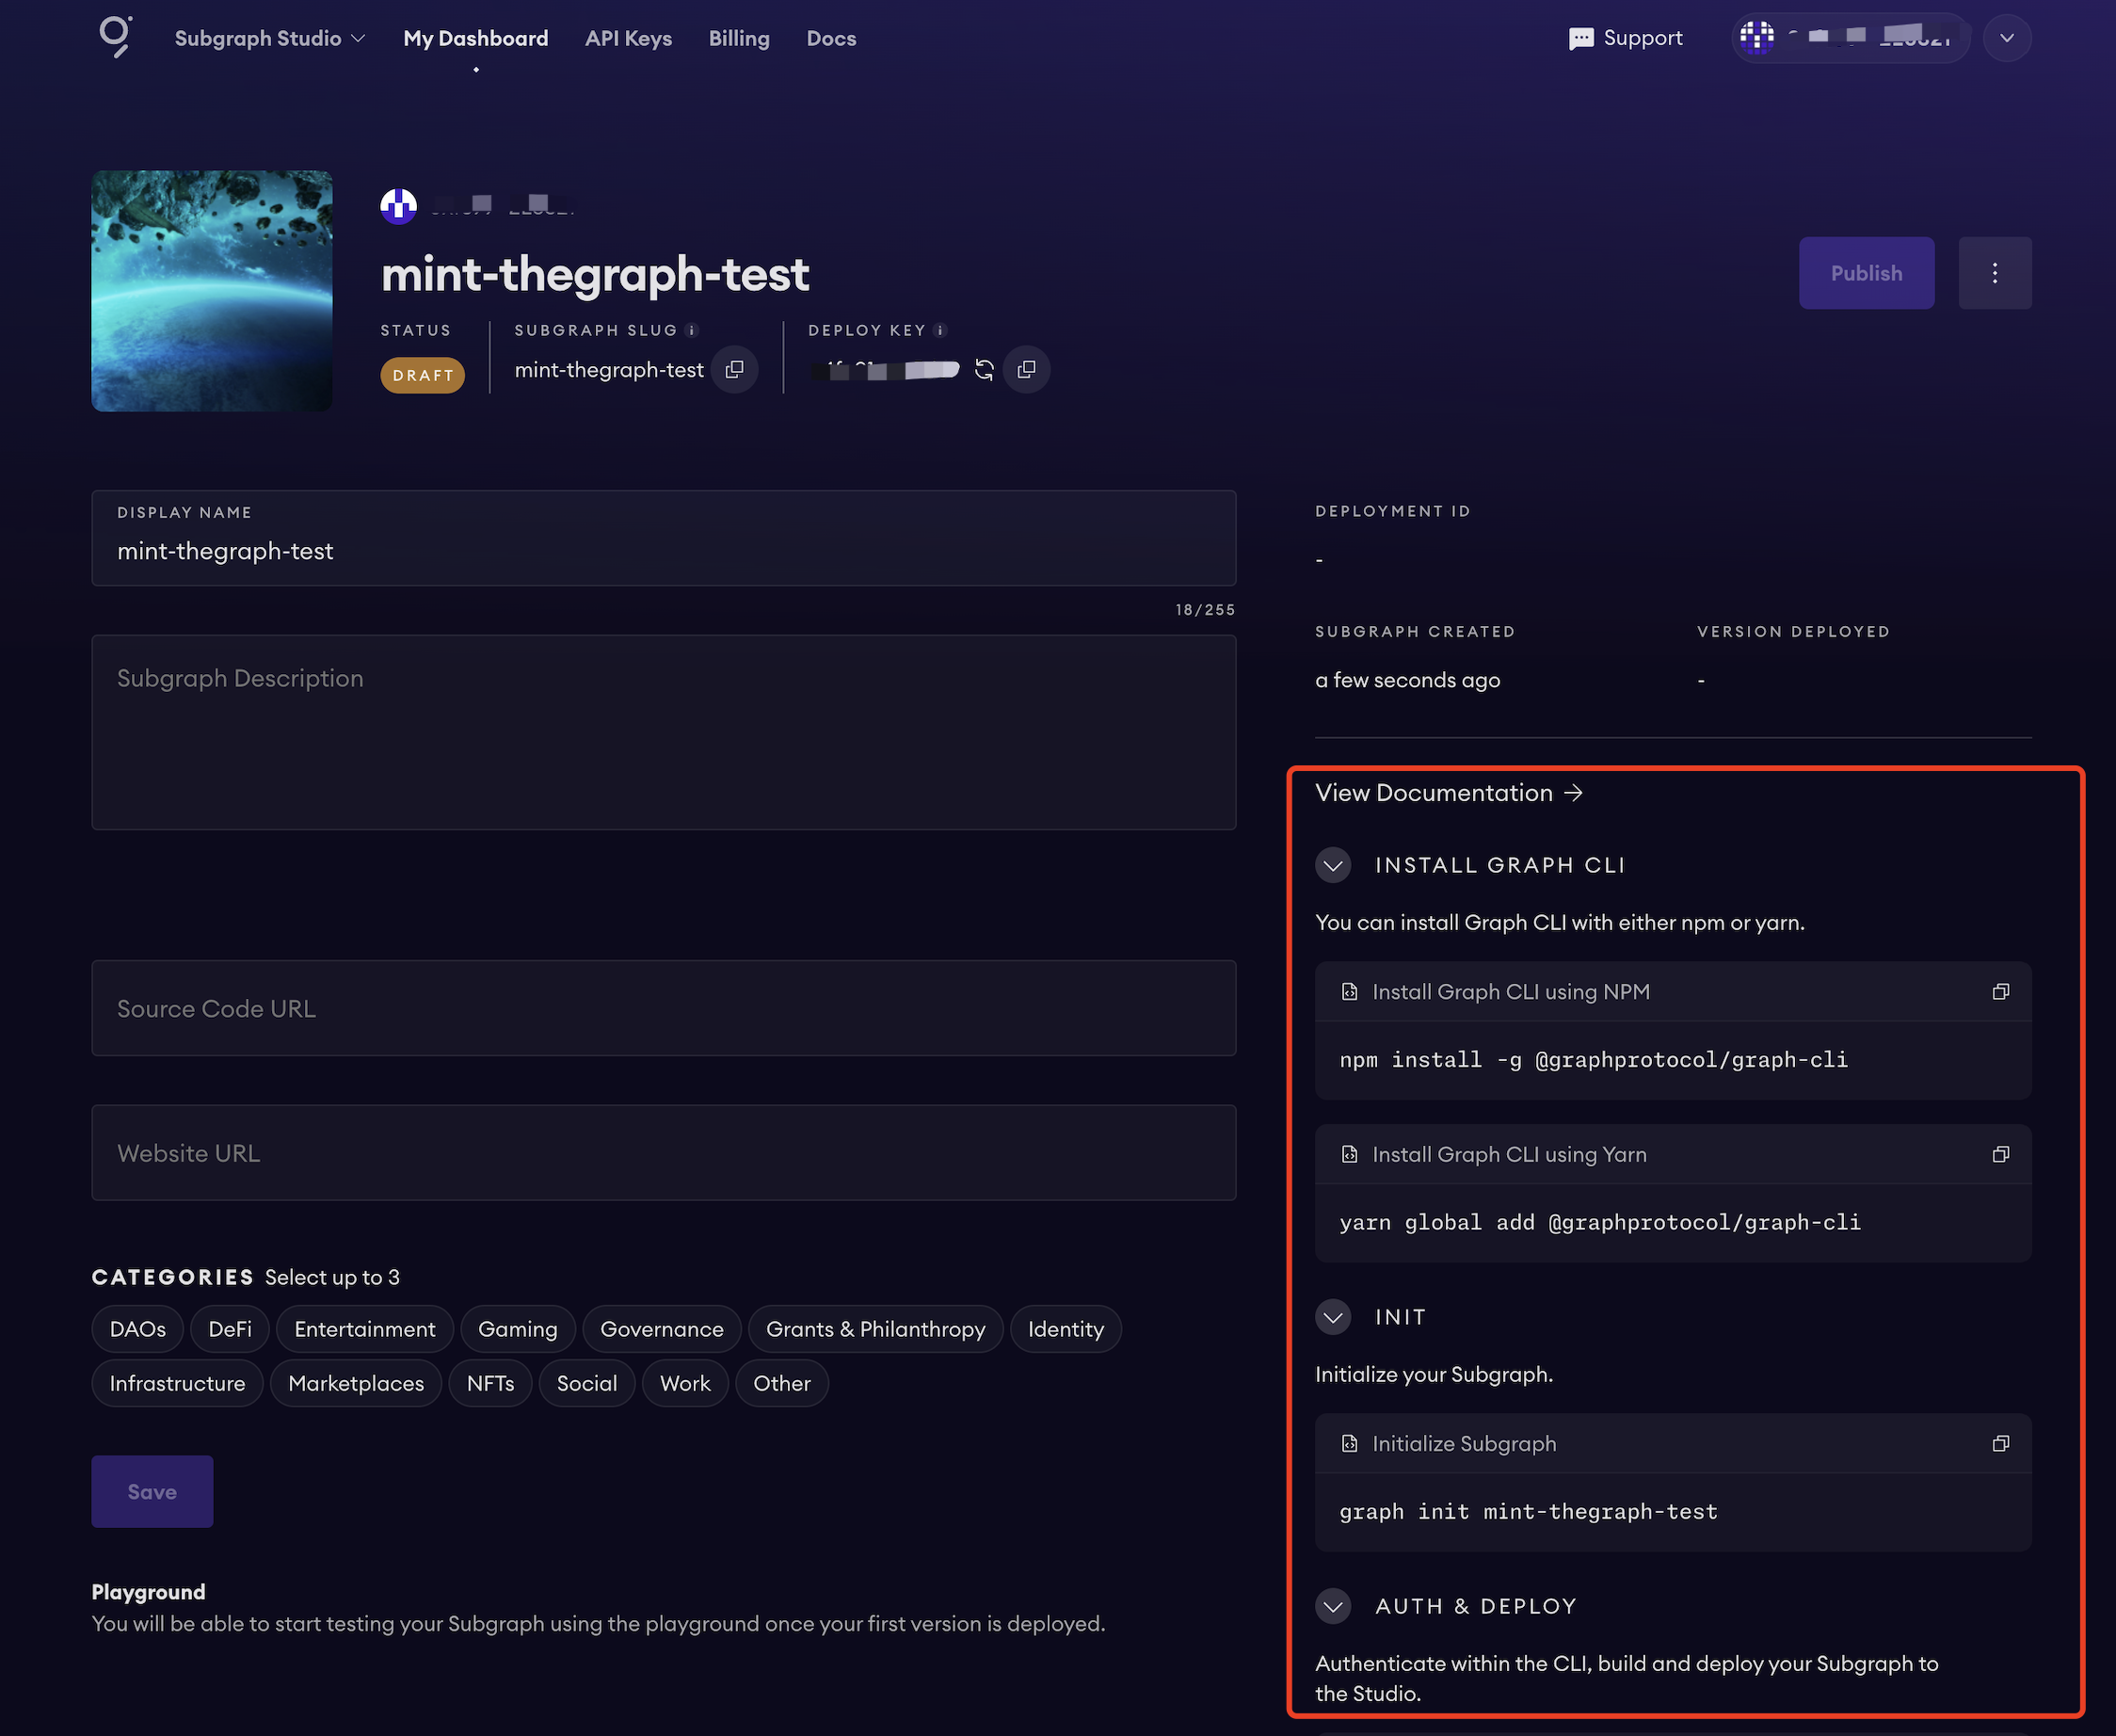Regenerate the deploy key
Screen dimensions: 2116x1736
tap(984, 370)
